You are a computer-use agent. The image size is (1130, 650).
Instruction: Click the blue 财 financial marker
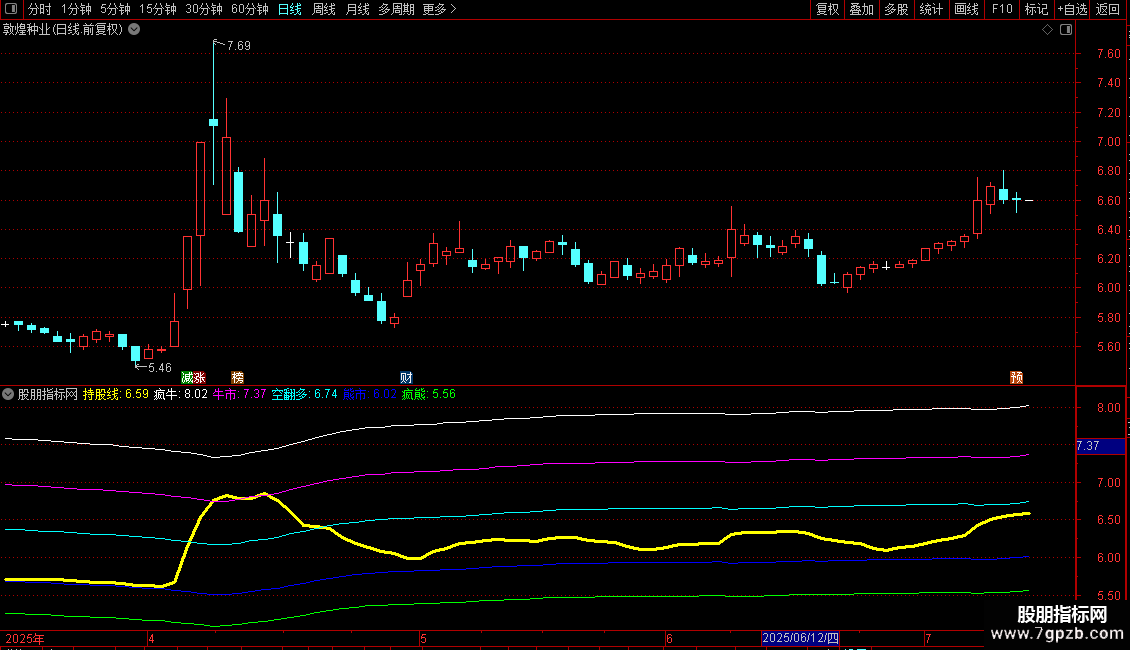[x=406, y=378]
